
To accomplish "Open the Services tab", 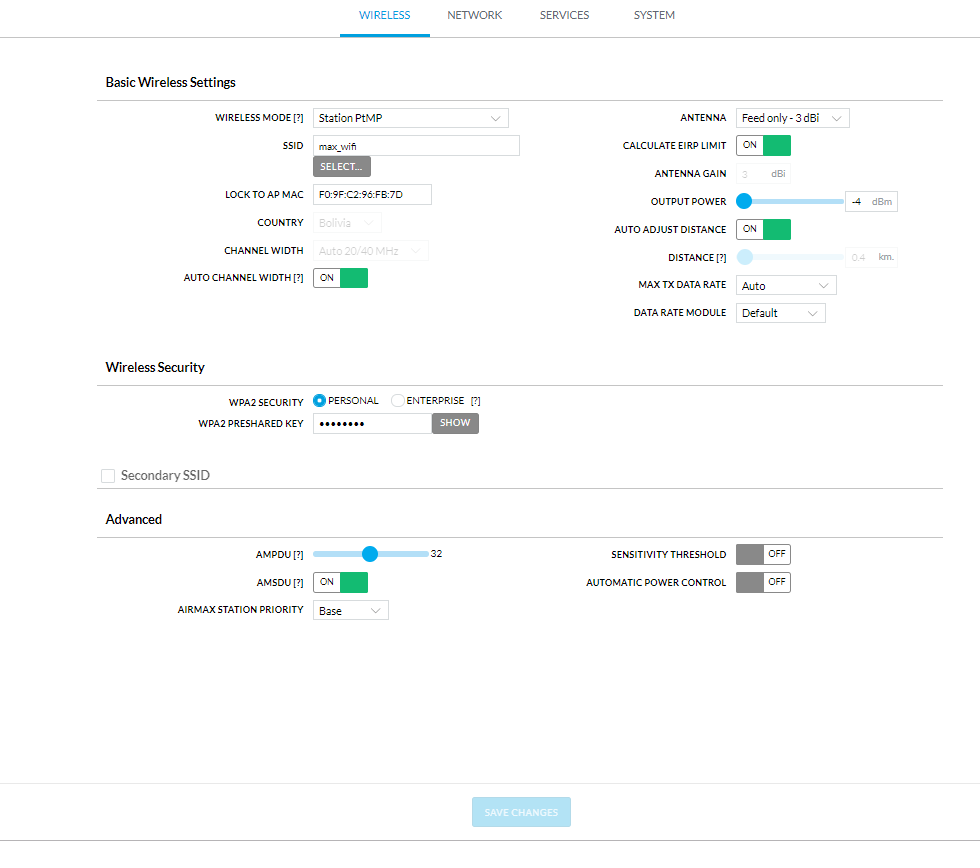I will pos(564,16).
